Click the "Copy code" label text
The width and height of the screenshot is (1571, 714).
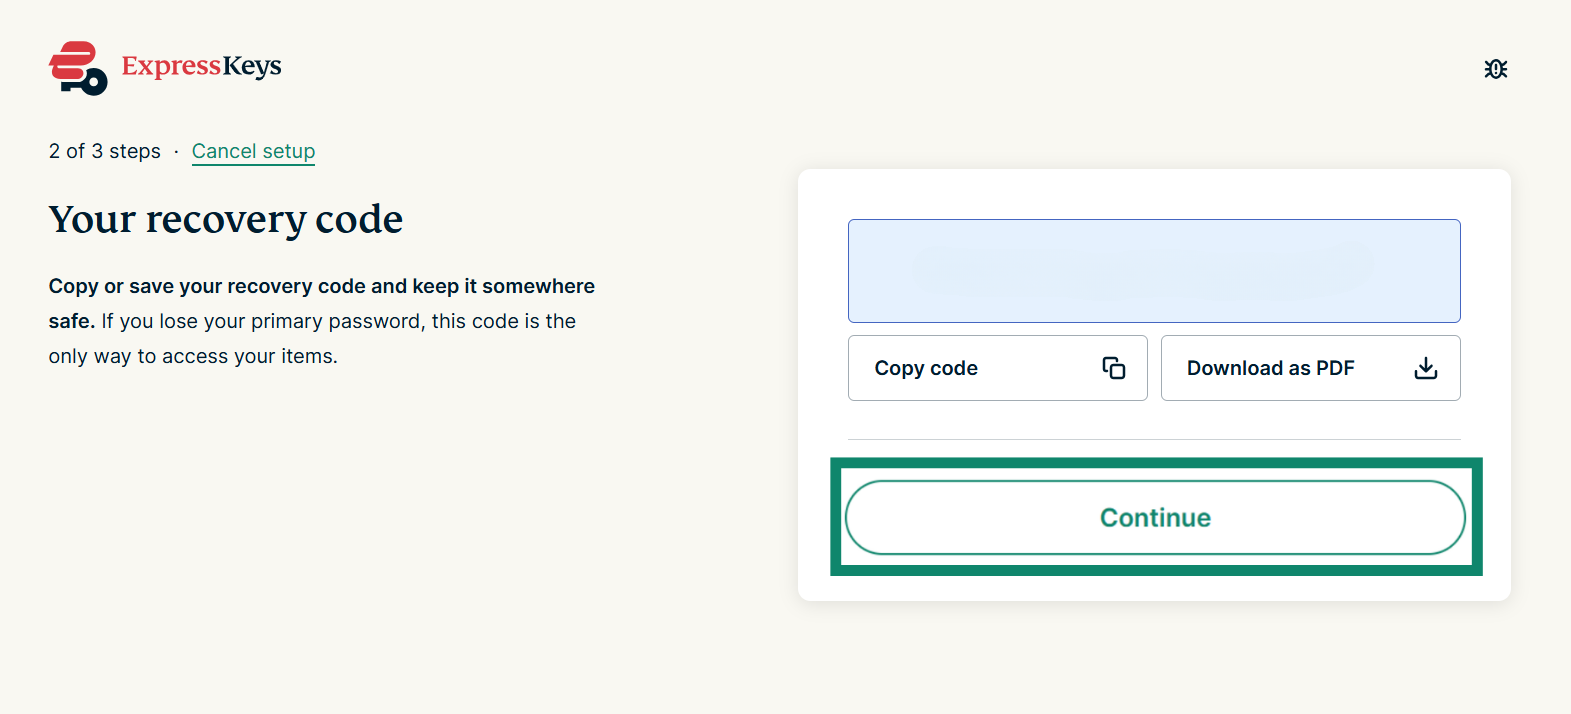[926, 368]
